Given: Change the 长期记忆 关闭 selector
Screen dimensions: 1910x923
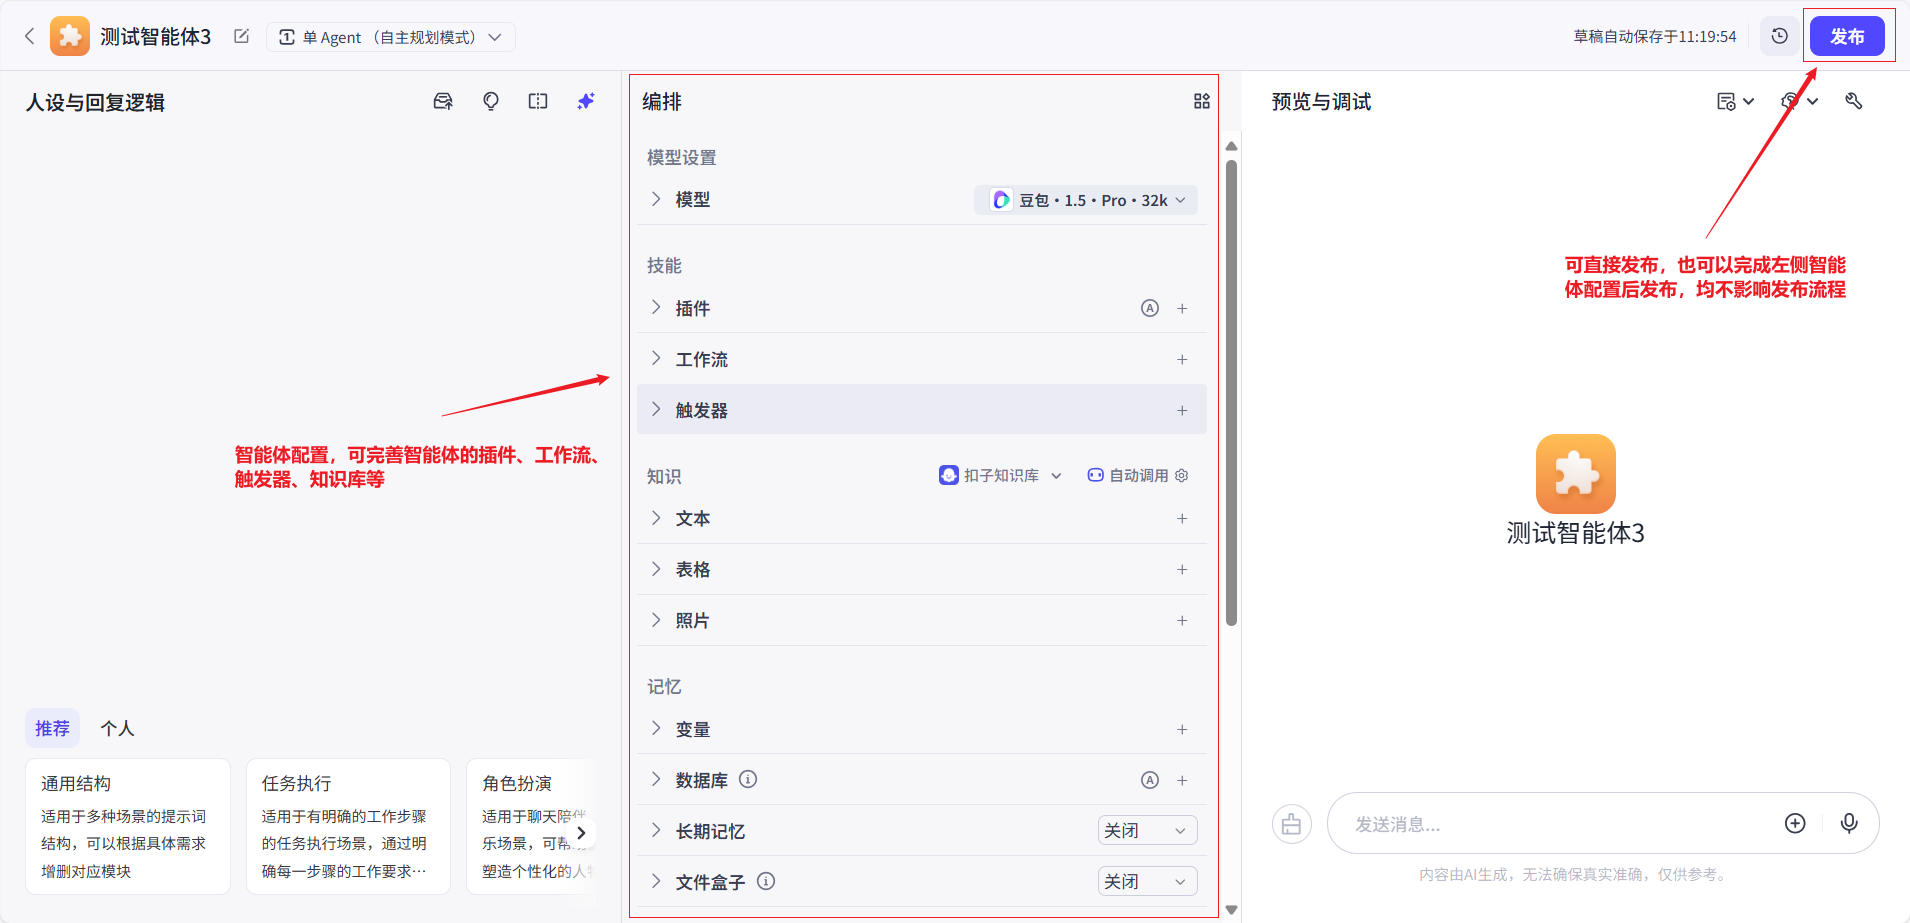Looking at the screenshot, I should (x=1147, y=831).
